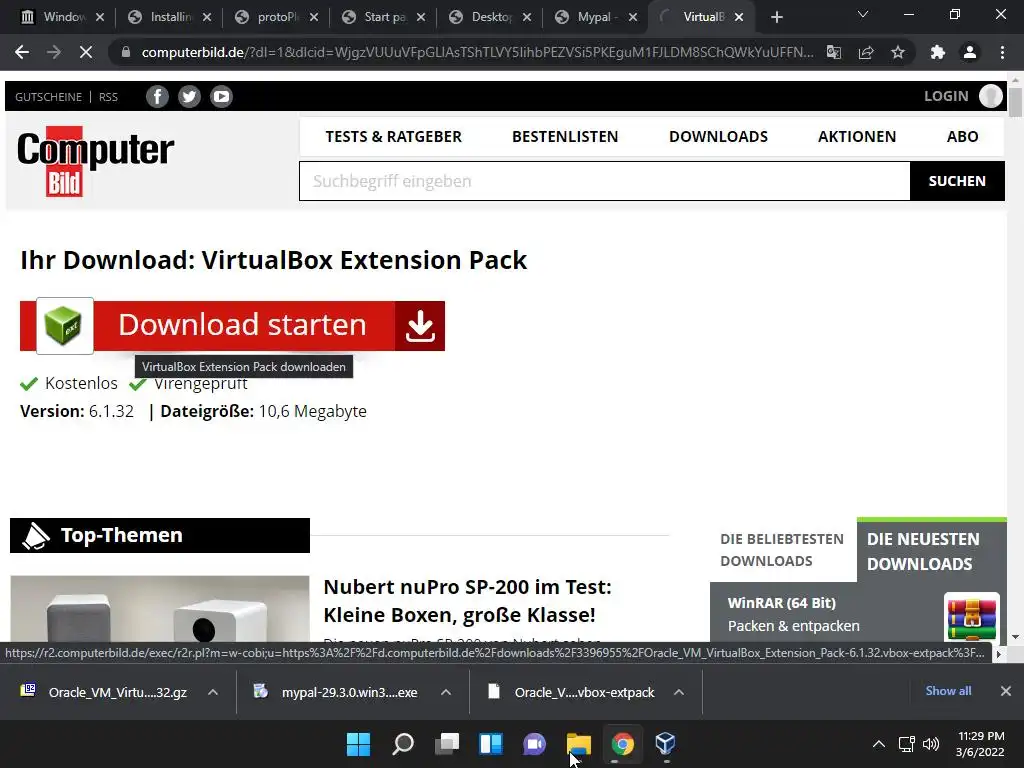The image size is (1024, 768).
Task: Open BESTENLISTEN menu
Action: pyautogui.click(x=565, y=136)
